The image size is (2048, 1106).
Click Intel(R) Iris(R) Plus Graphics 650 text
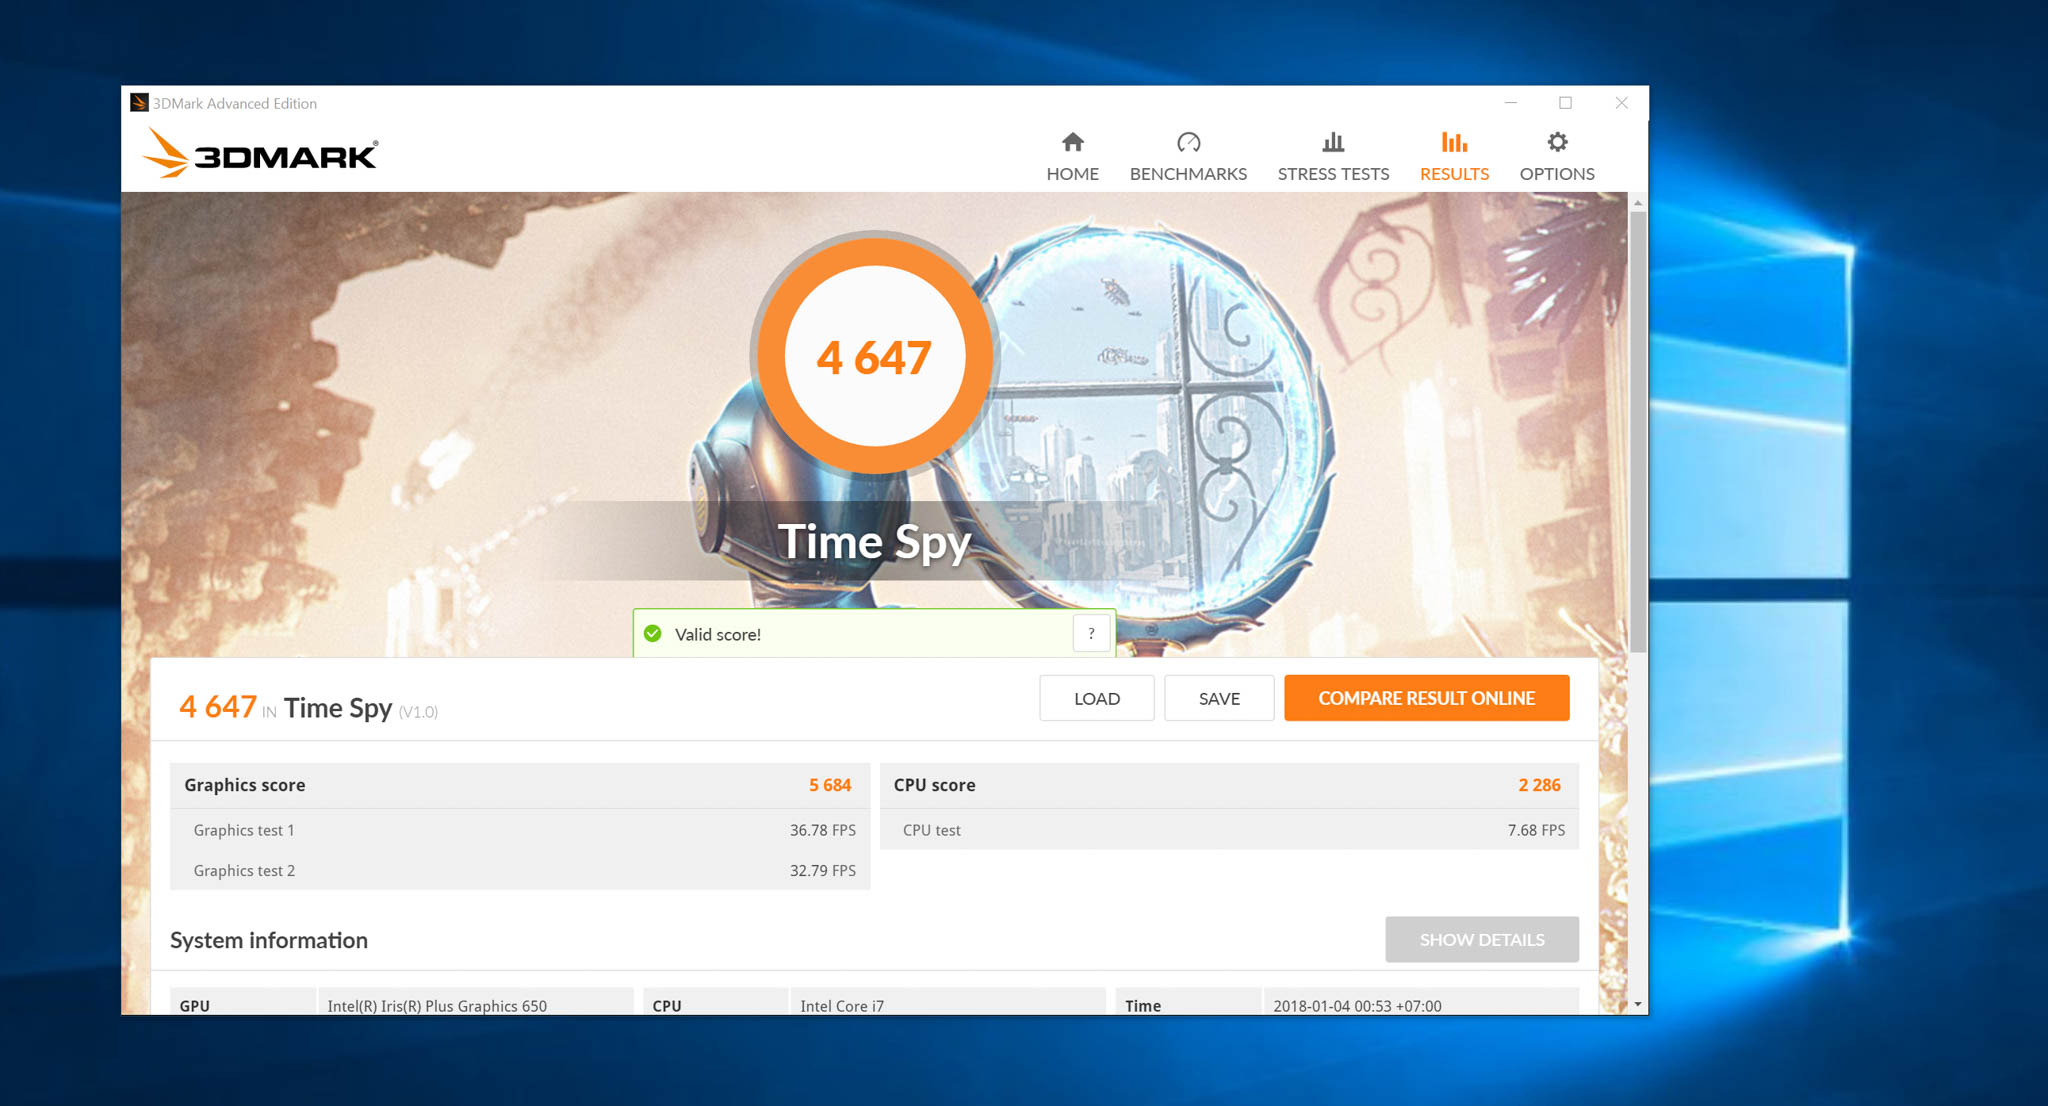[x=437, y=1006]
